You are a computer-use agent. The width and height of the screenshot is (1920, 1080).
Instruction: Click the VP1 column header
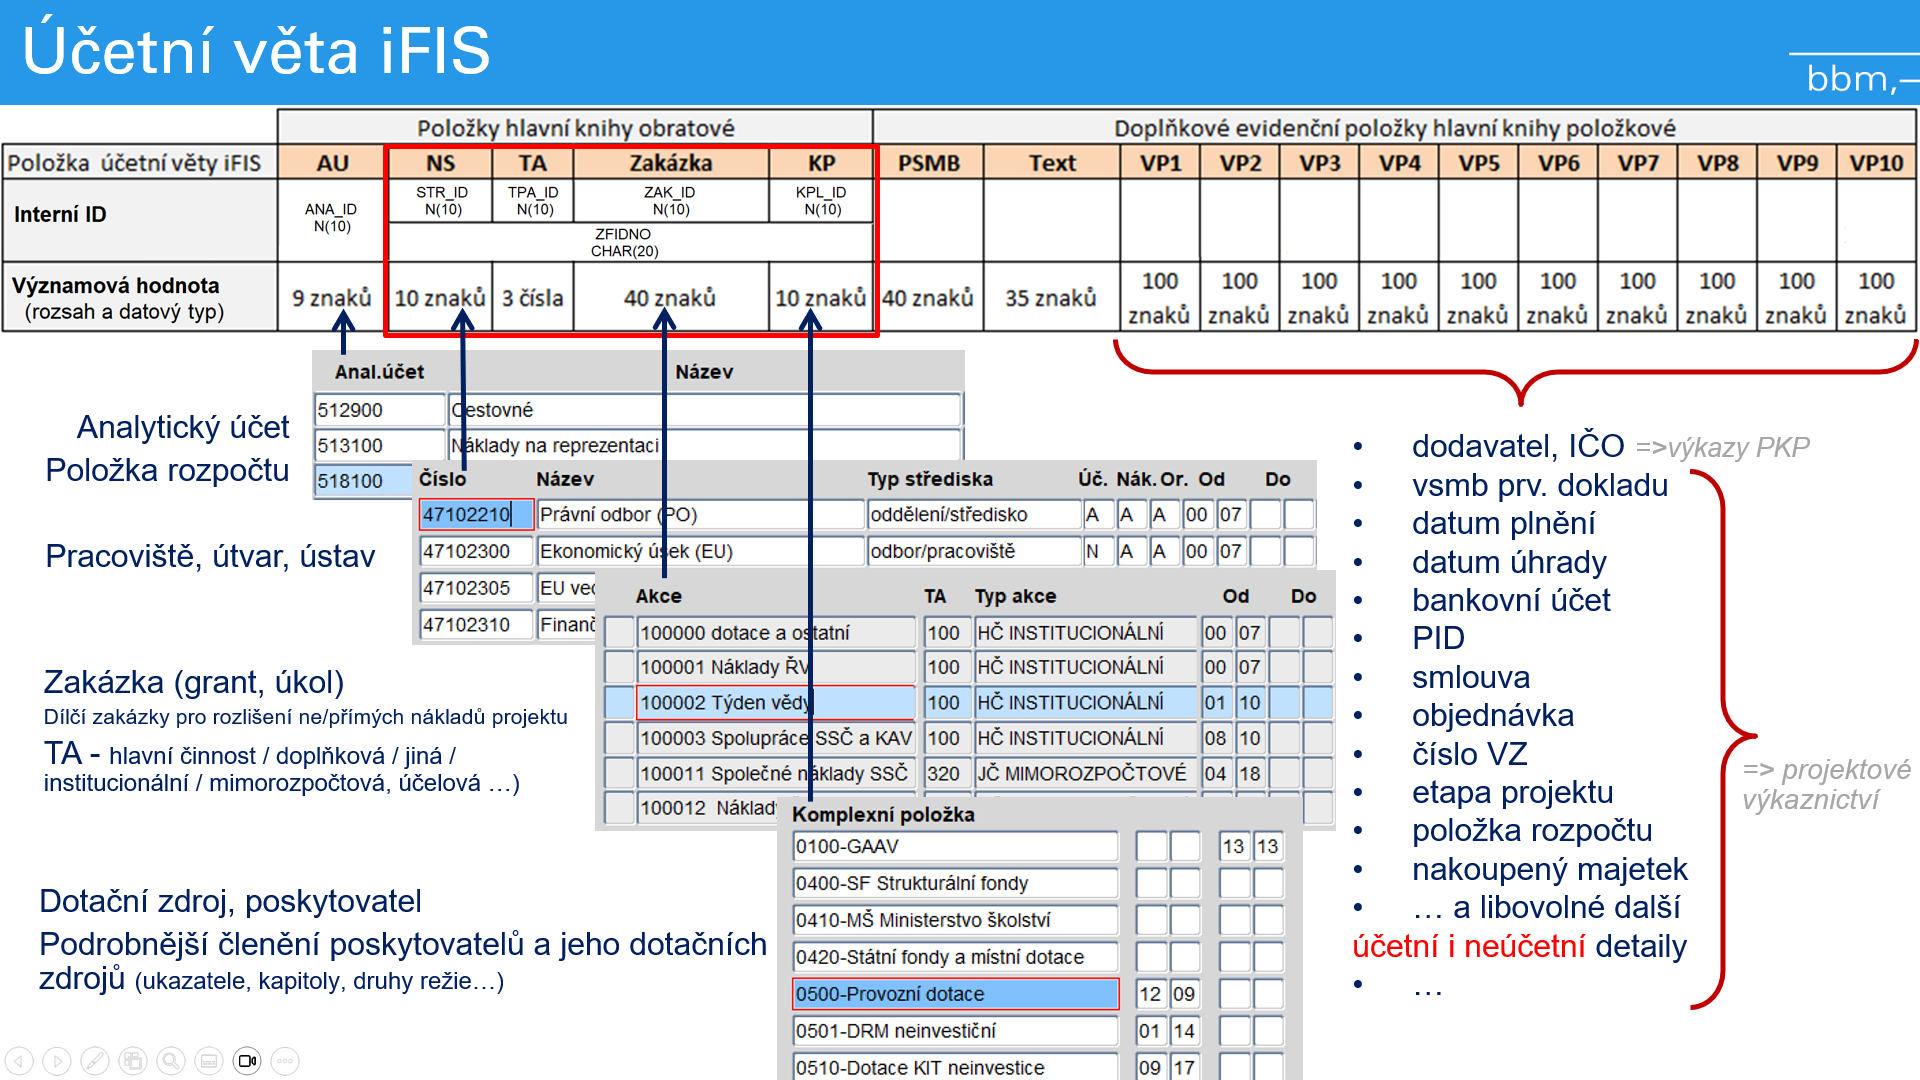click(x=1160, y=163)
